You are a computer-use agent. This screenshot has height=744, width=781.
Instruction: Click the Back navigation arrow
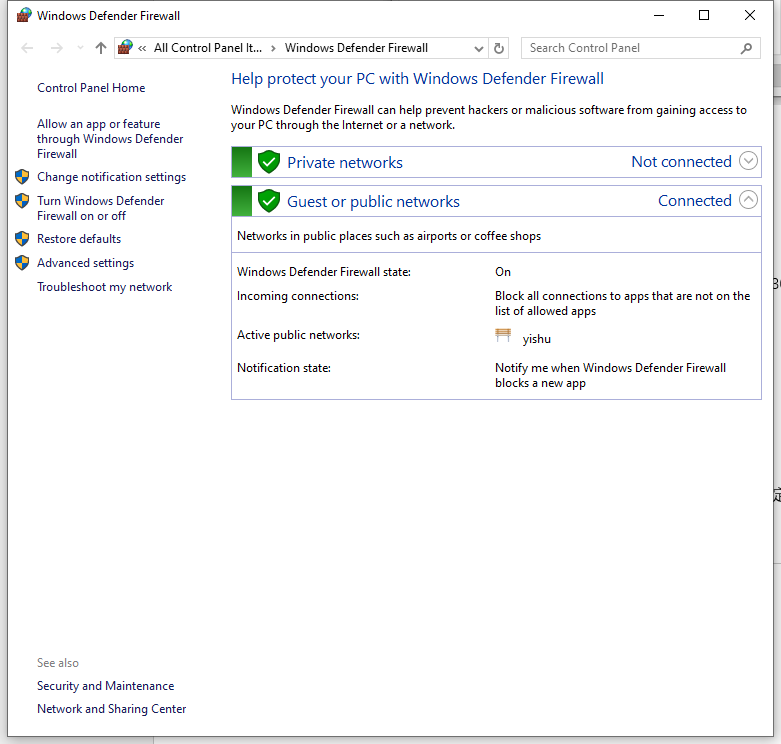pyautogui.click(x=27, y=48)
